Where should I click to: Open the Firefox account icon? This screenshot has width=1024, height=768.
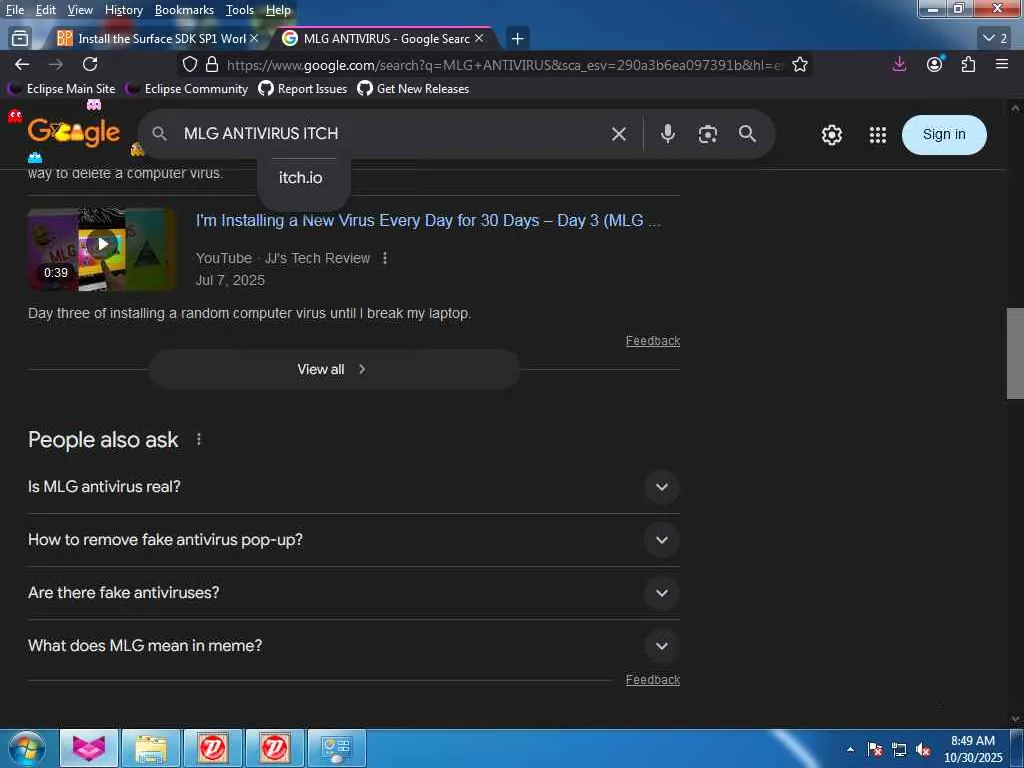tap(935, 64)
